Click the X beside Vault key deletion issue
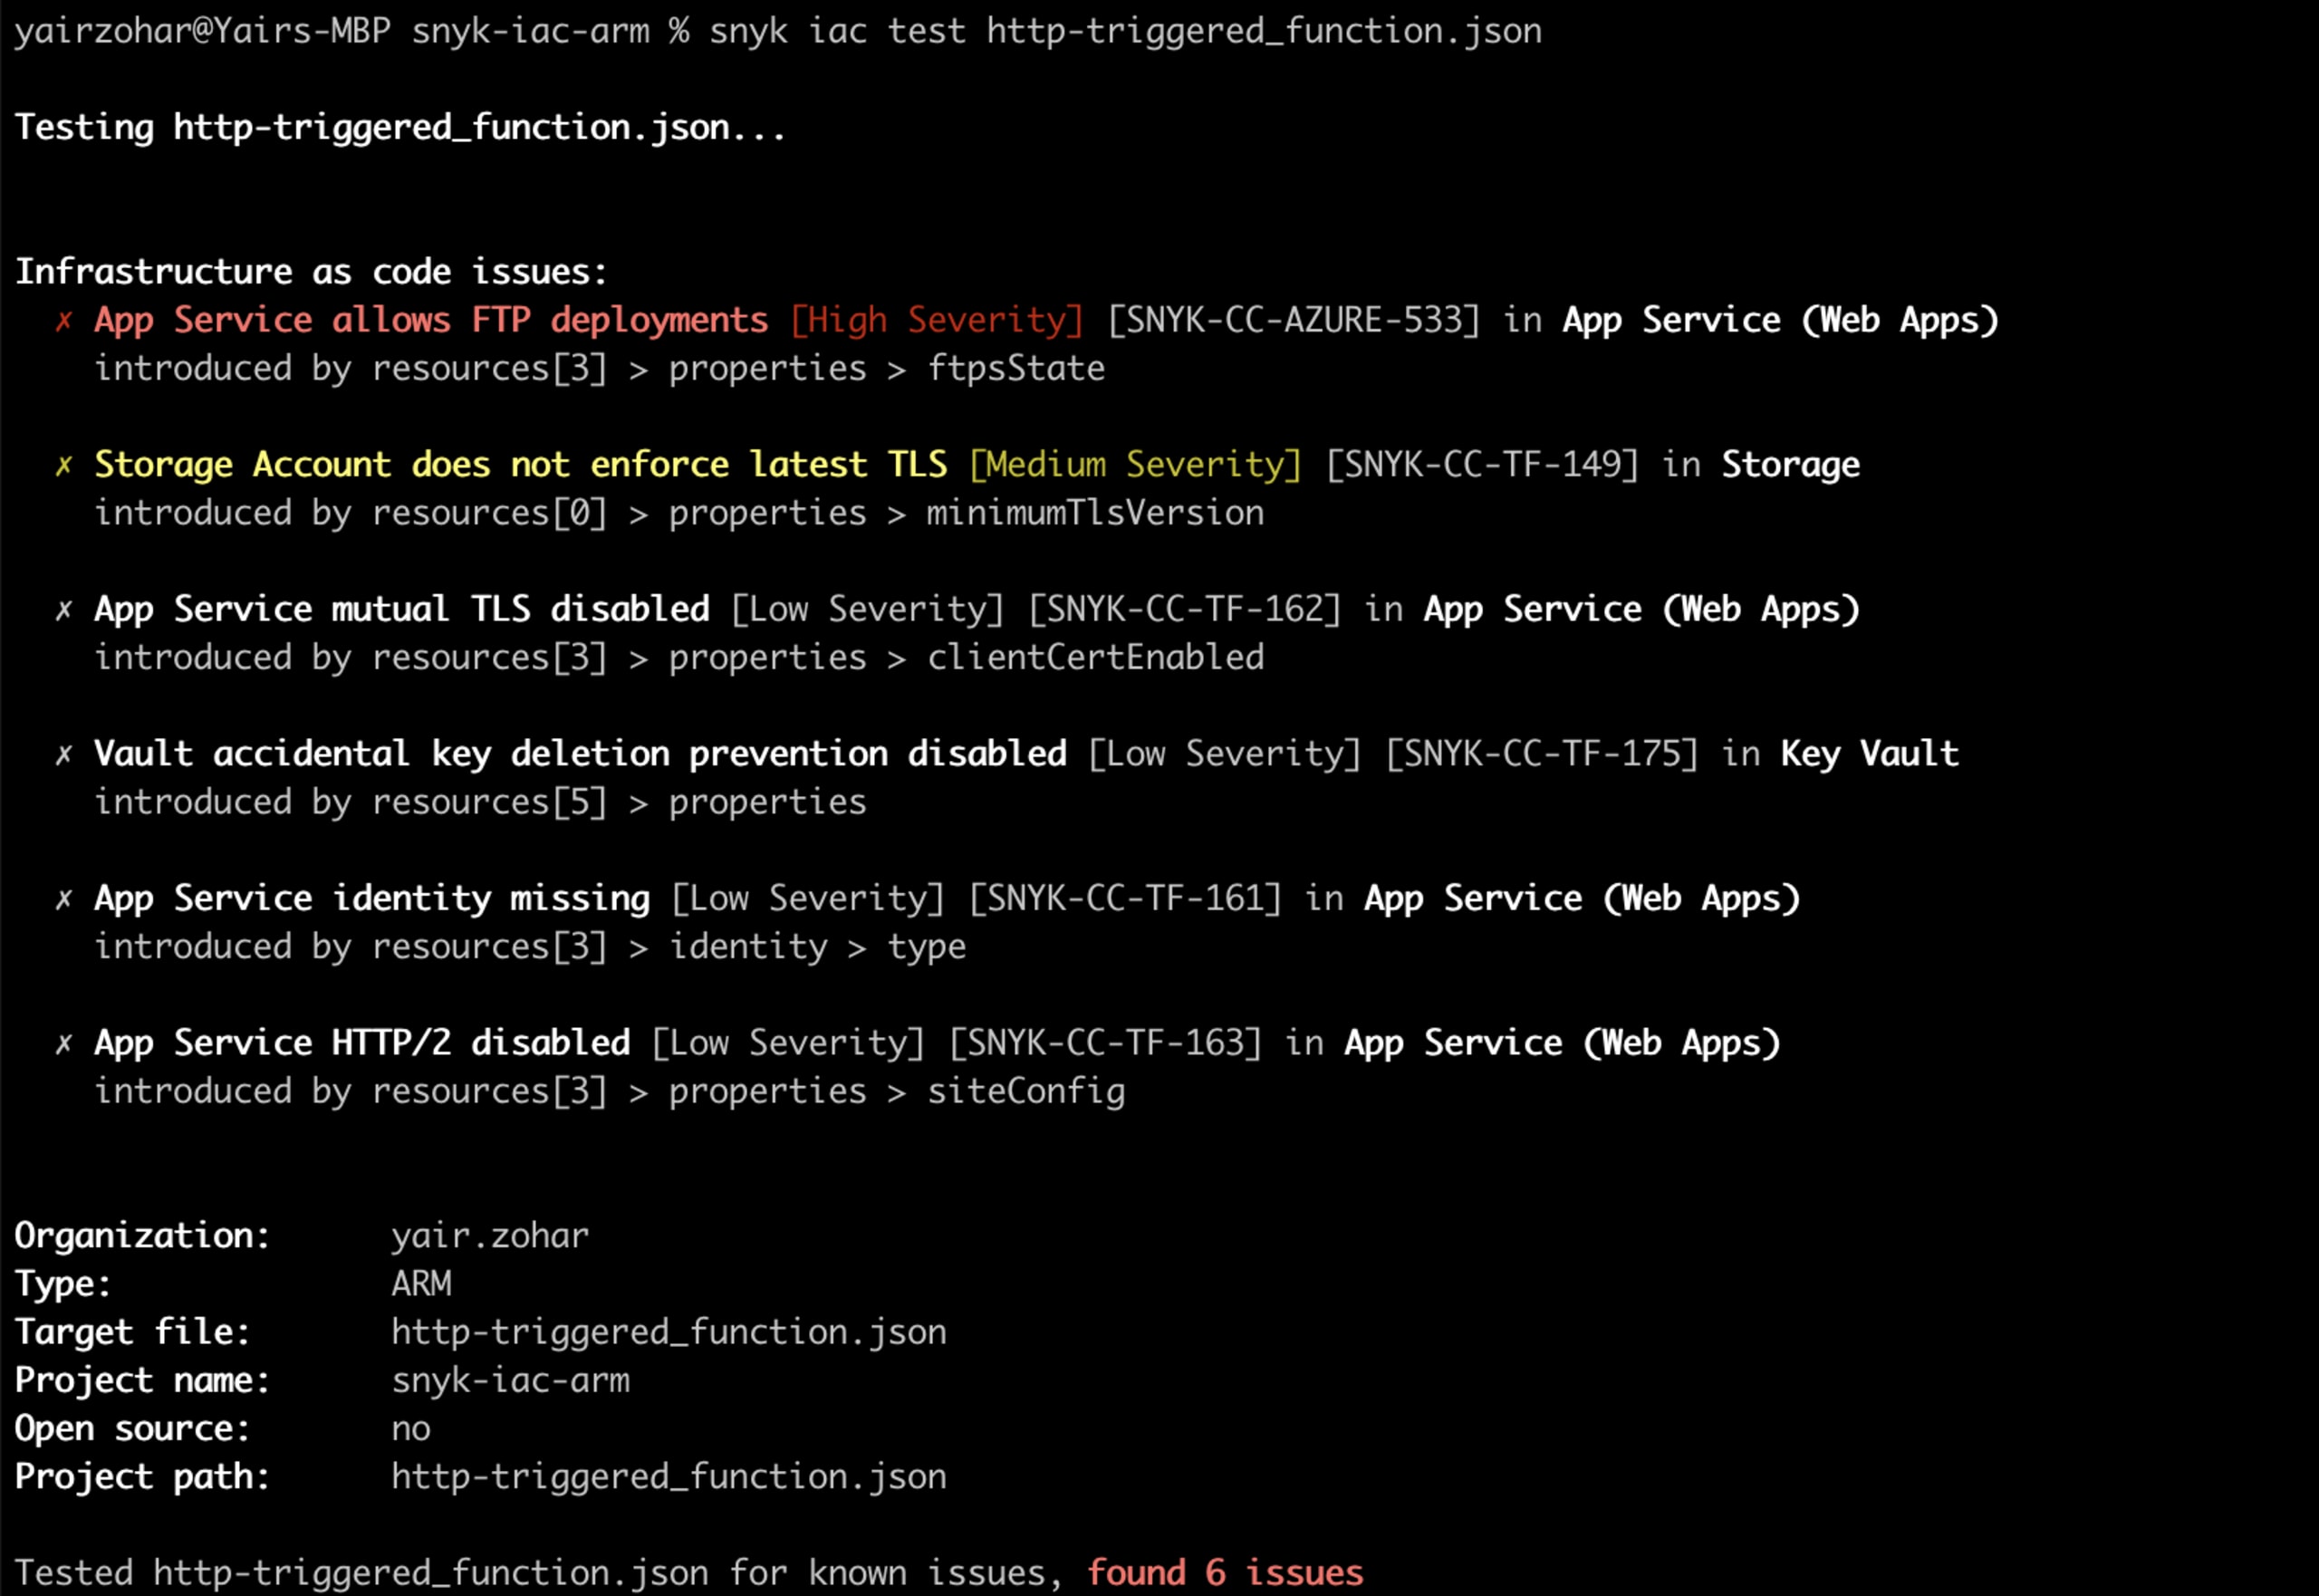2319x1596 pixels. pyautogui.click(x=64, y=754)
